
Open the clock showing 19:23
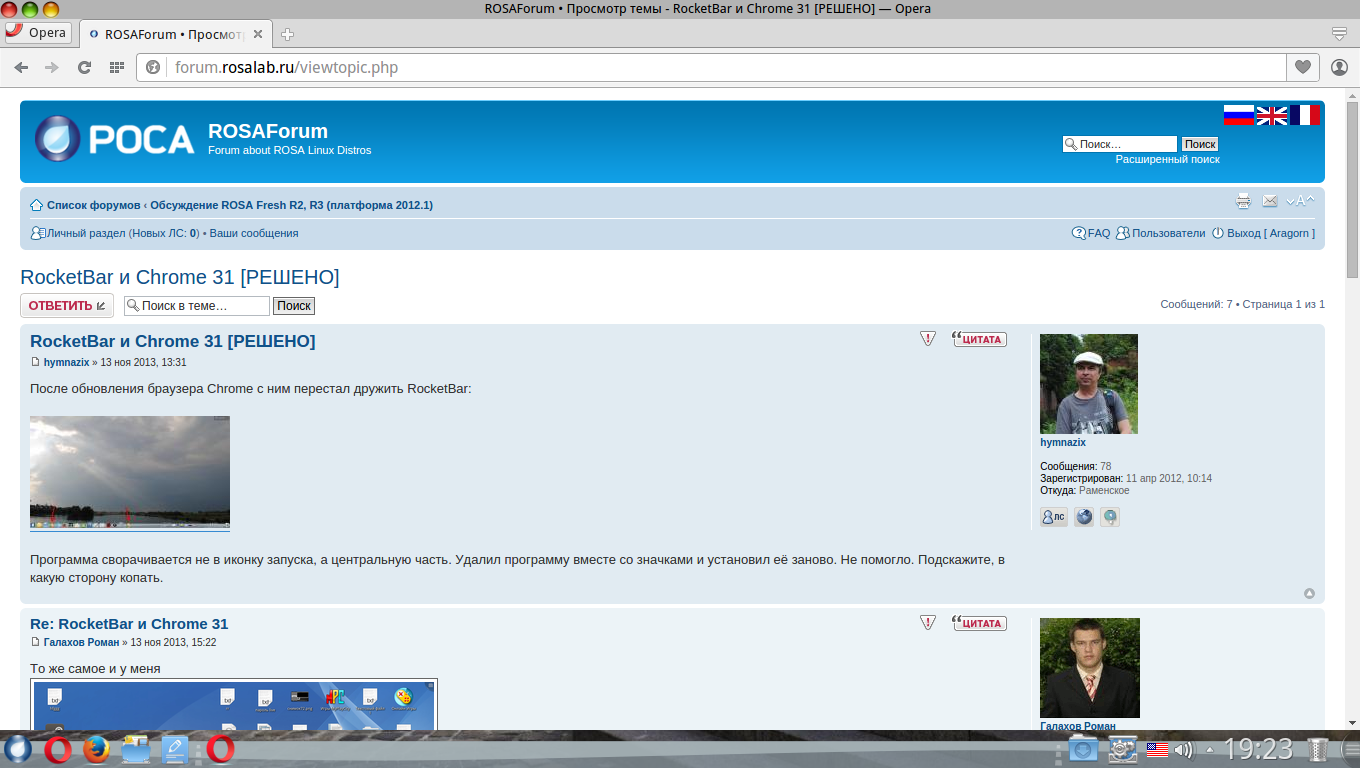tap(1258, 749)
